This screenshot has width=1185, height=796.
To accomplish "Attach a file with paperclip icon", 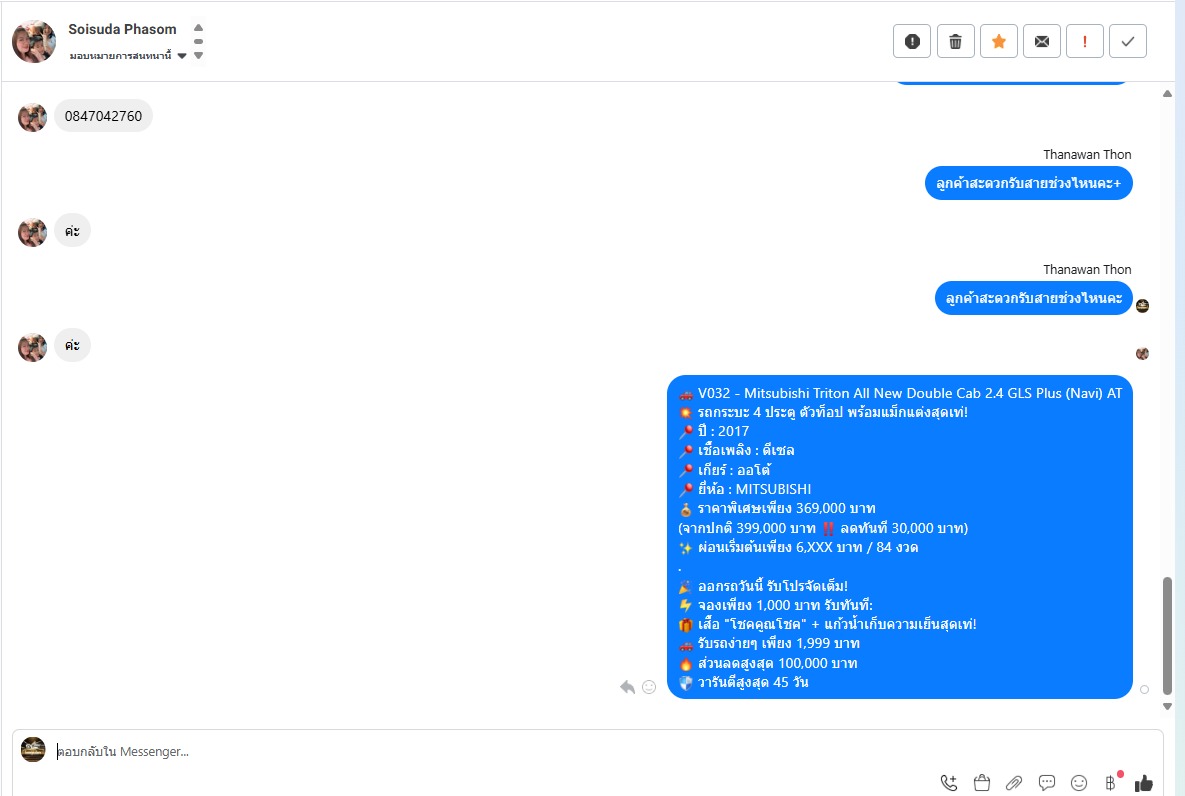I will [x=1014, y=783].
